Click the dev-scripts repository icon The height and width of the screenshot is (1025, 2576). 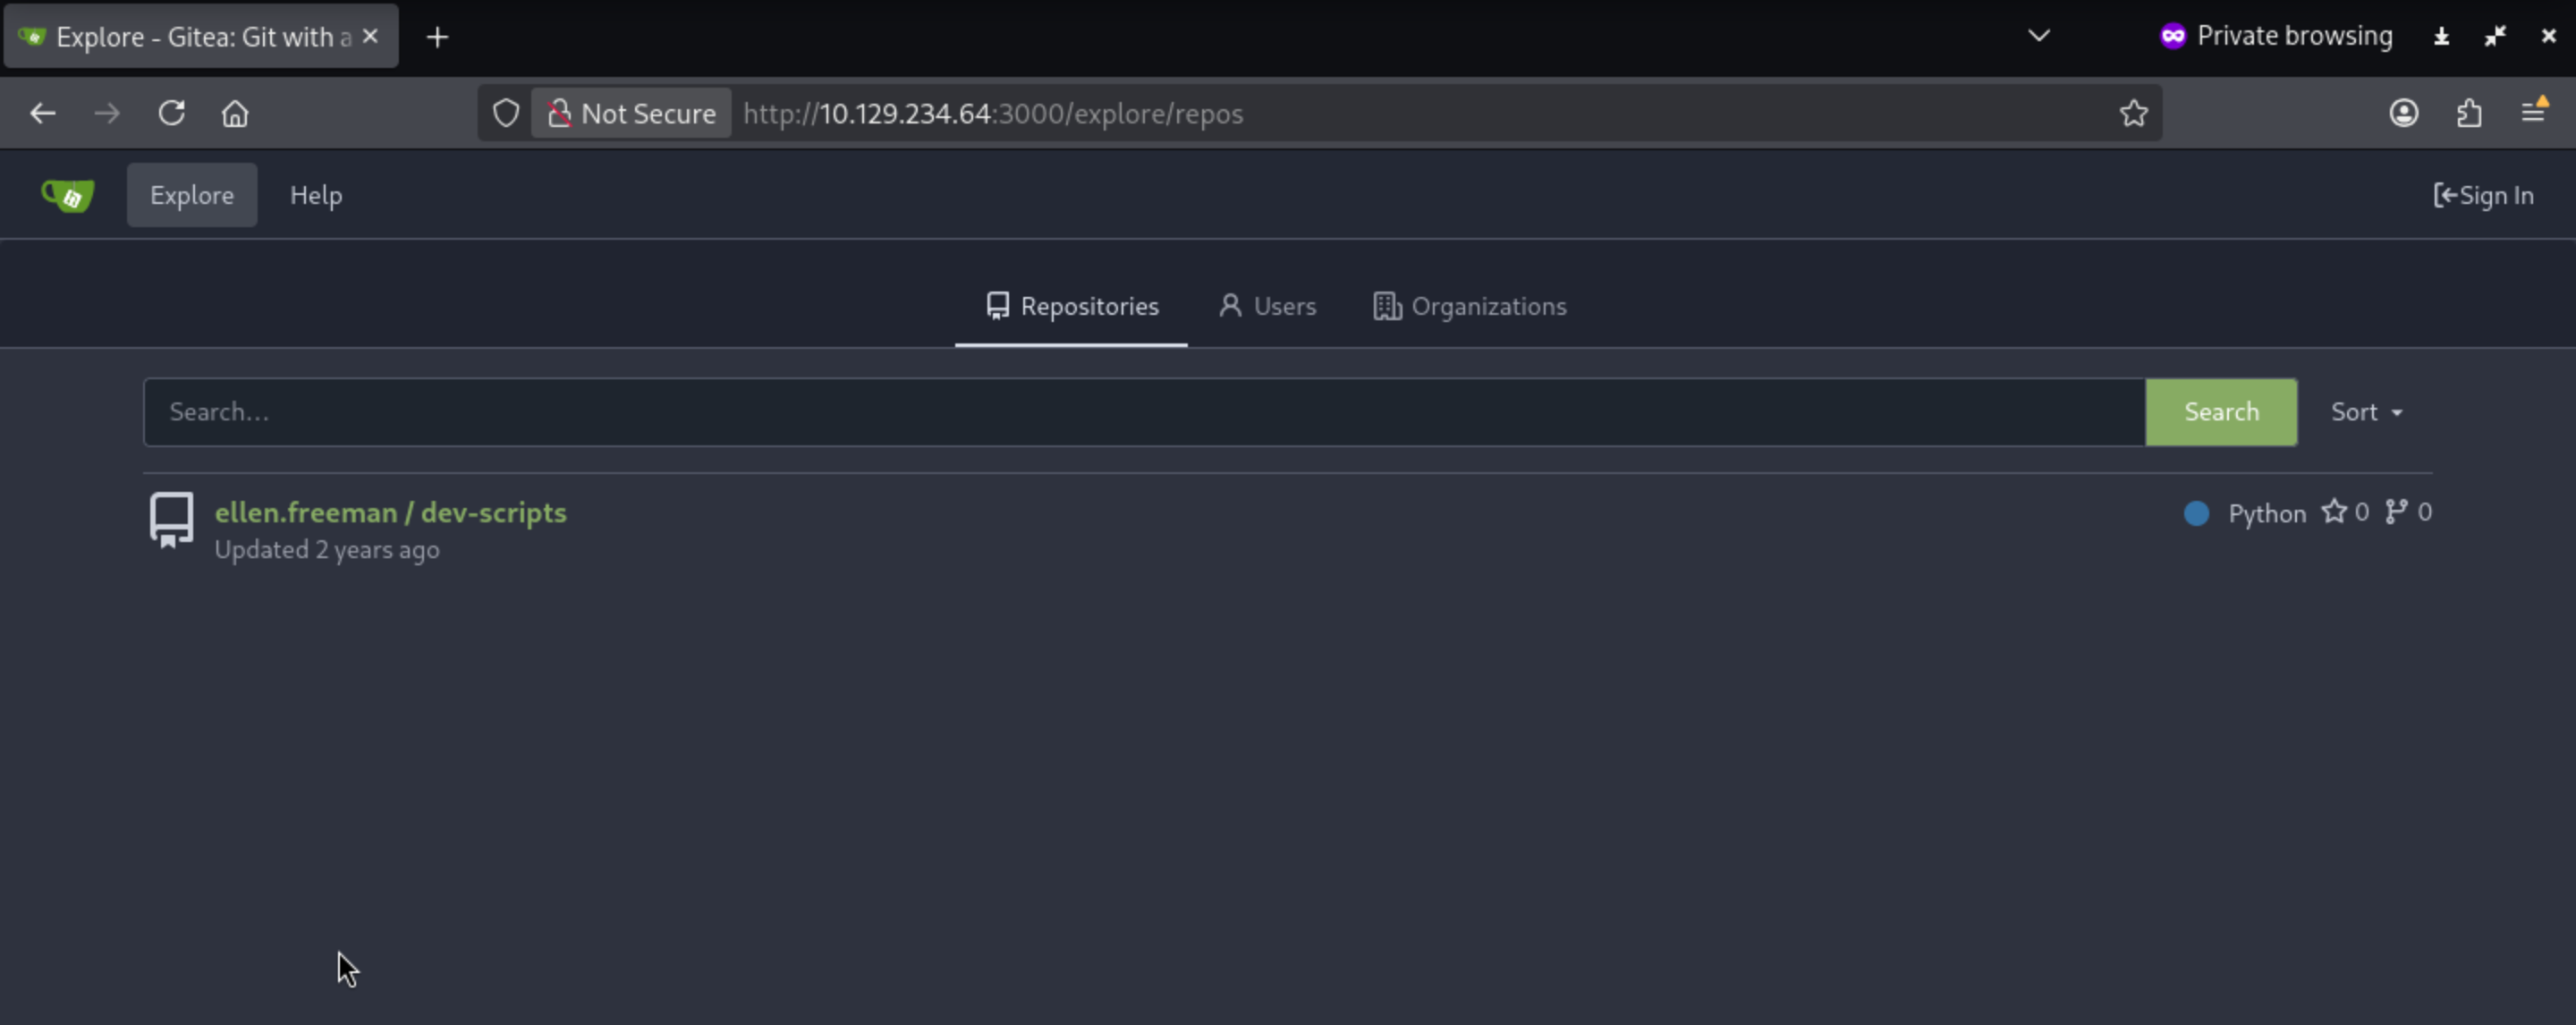[171, 519]
